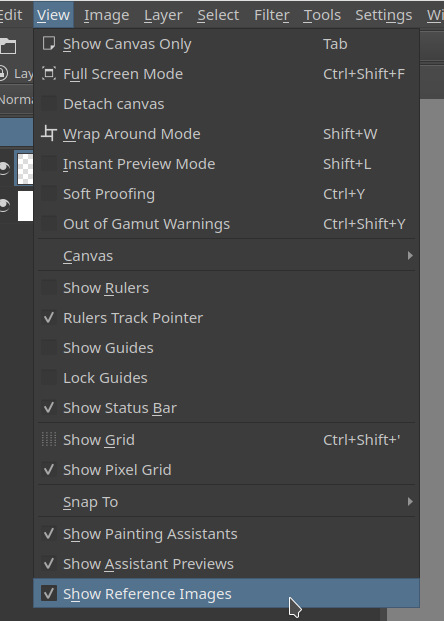
Task: Open the Select menu
Action: [218, 15]
